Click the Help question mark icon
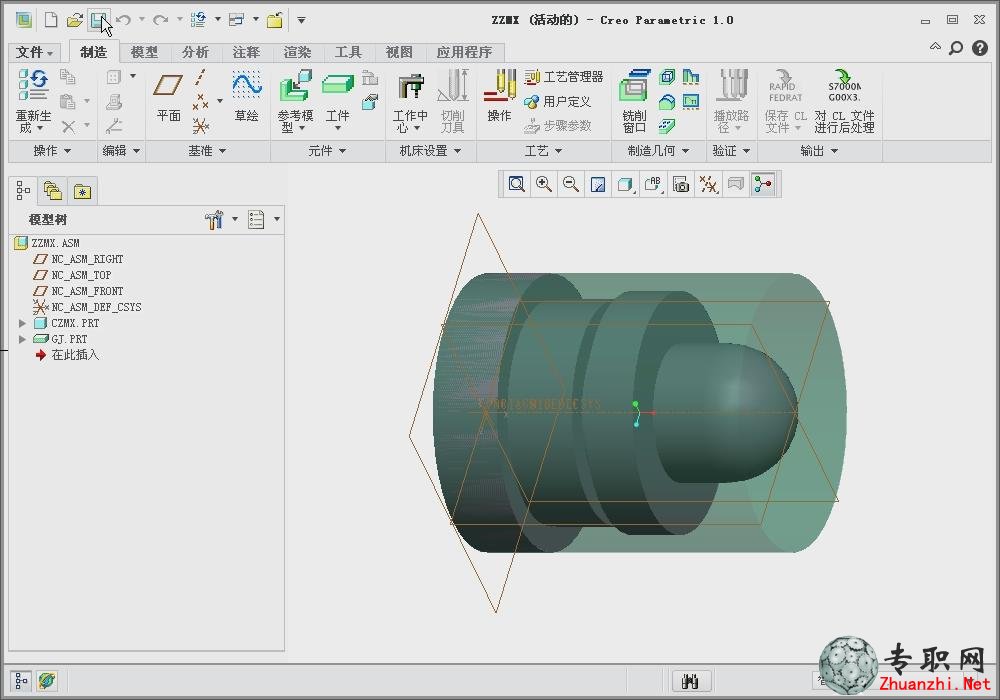Screen dimensions: 1000x700 [x=980, y=48]
